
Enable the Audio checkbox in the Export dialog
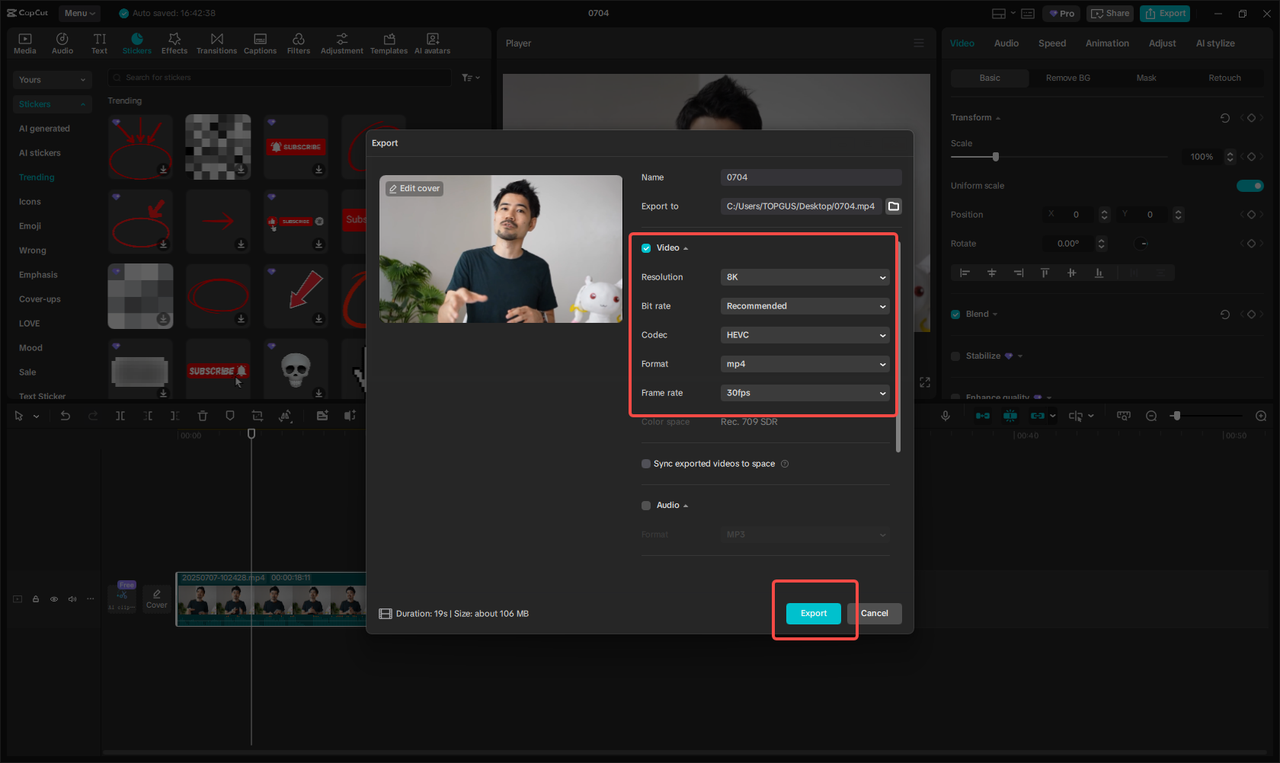(645, 505)
